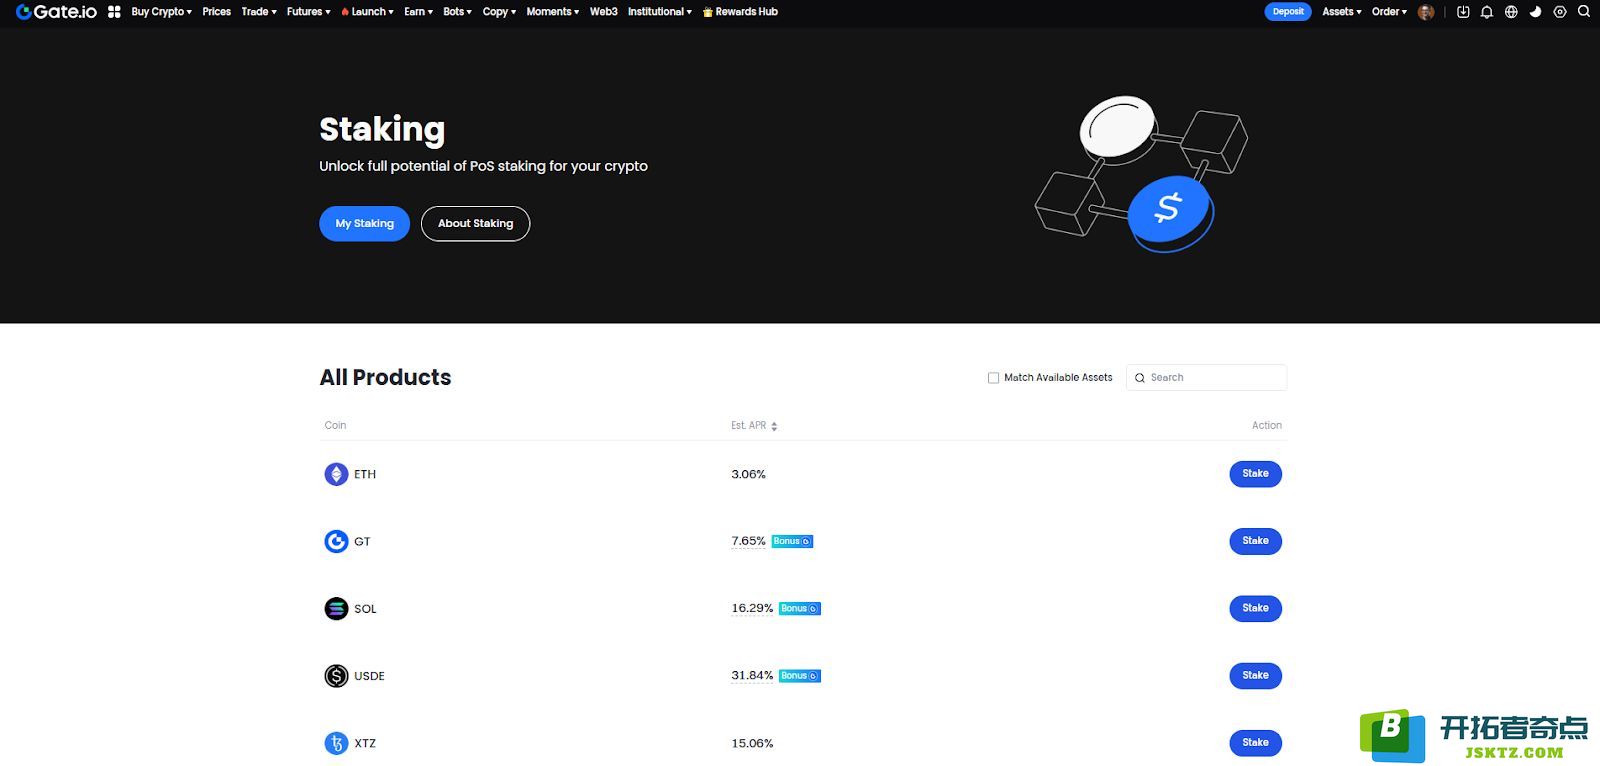Click the GT 7.65% APR value
The image size is (1600, 766).
(748, 541)
